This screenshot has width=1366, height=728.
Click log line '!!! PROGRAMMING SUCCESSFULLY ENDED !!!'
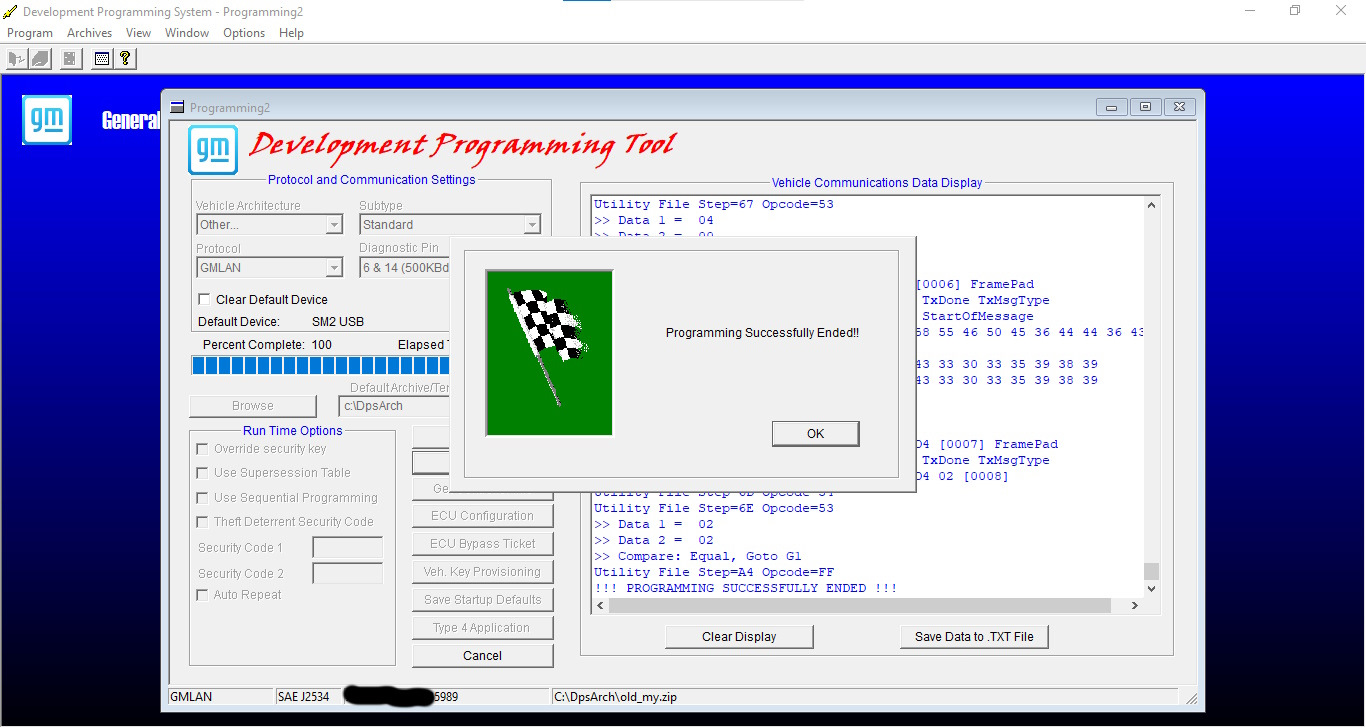[745, 588]
